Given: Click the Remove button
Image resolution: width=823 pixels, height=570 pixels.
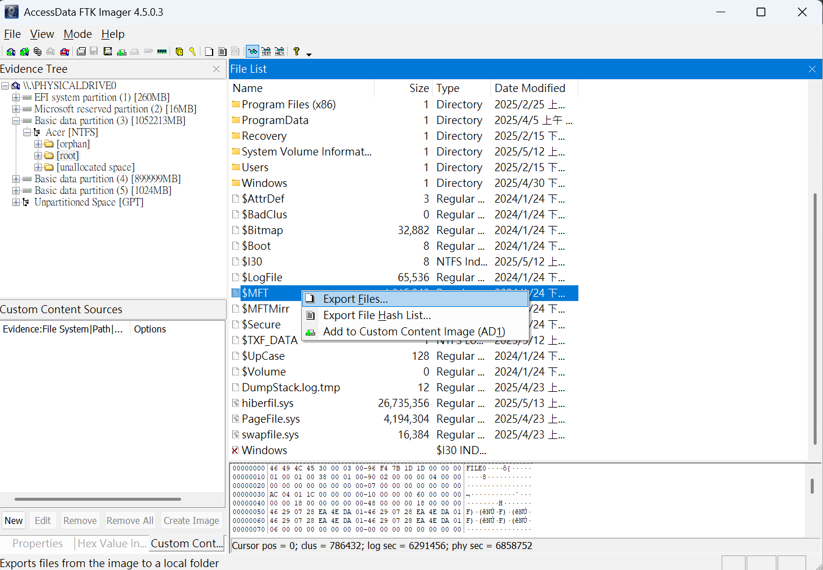Looking at the screenshot, I should (x=80, y=521).
